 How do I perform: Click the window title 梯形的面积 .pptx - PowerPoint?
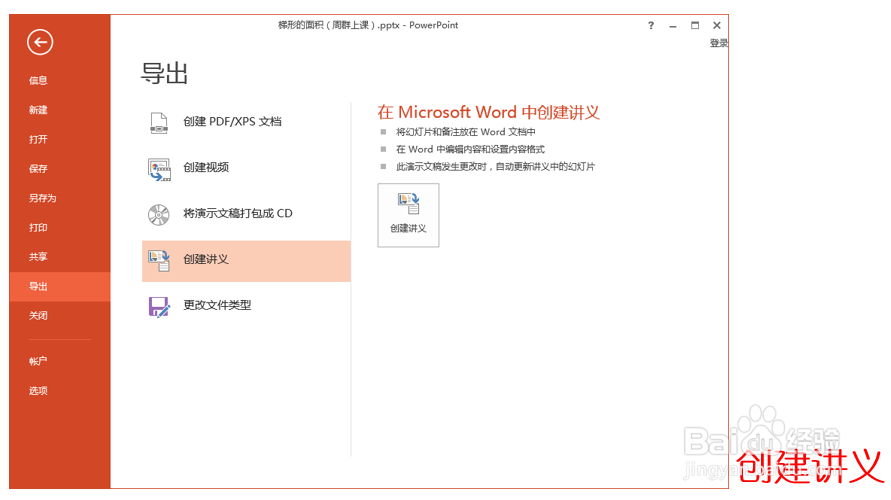368,25
